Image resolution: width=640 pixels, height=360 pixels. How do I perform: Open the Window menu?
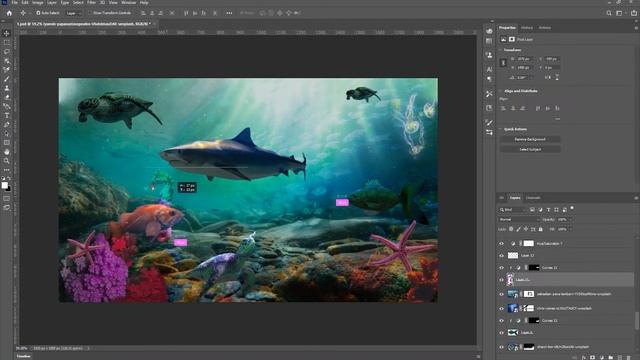click(129, 2)
